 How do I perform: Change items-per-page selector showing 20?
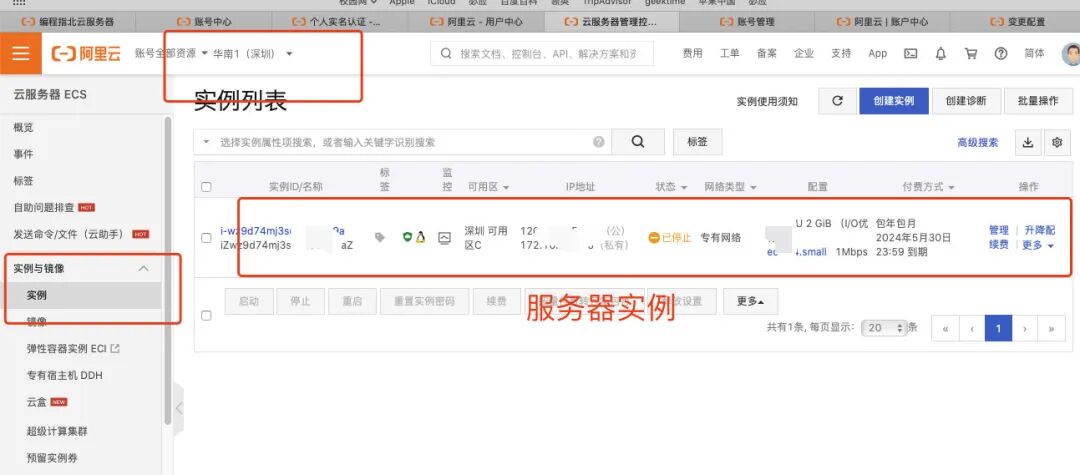pyautogui.click(x=884, y=328)
